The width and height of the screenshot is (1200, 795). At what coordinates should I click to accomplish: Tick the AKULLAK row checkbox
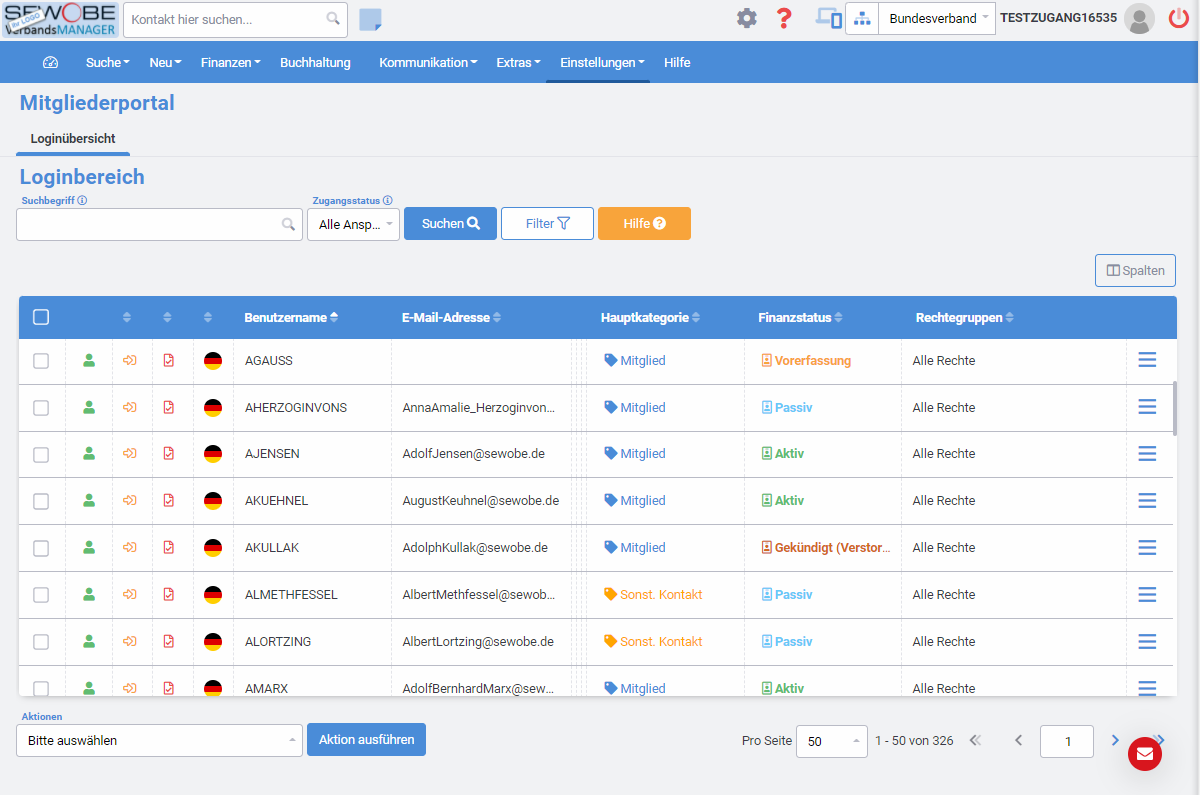tap(41, 548)
